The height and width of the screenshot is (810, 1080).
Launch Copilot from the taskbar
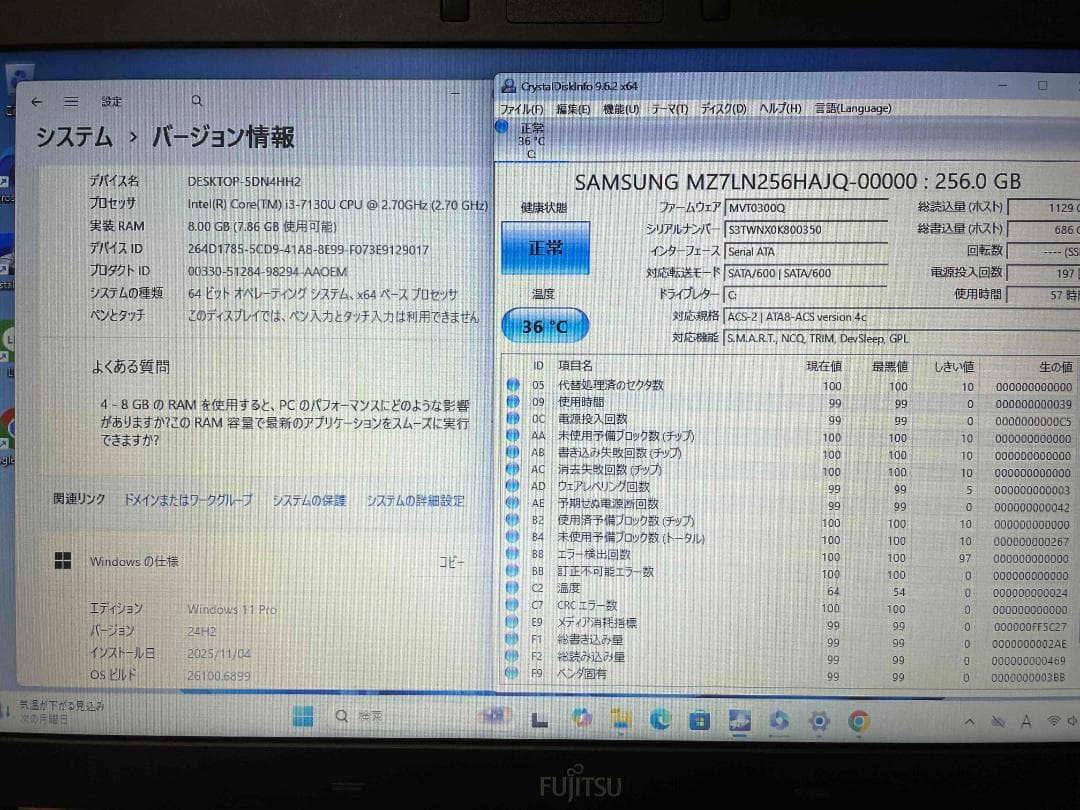tap(582, 718)
